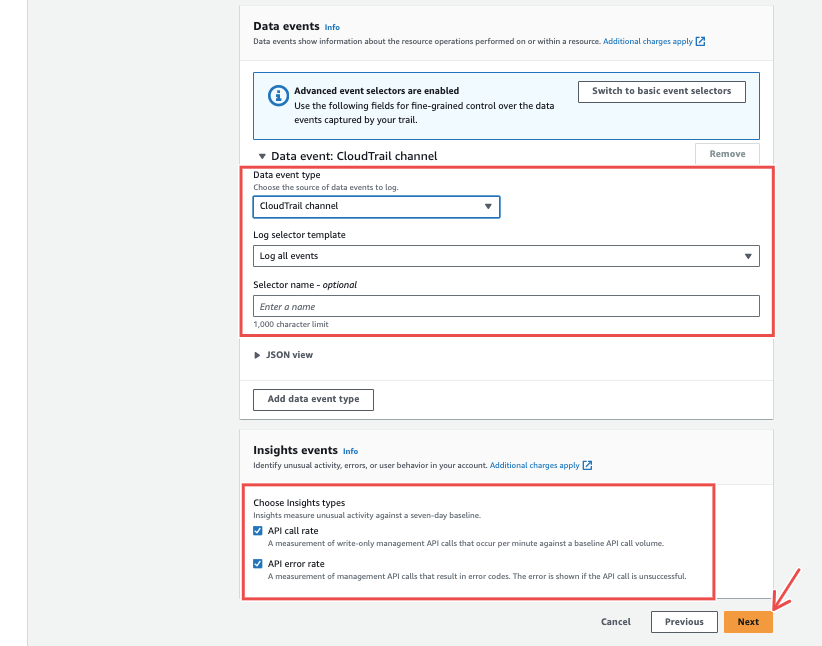Click Add data event type button

point(313,400)
